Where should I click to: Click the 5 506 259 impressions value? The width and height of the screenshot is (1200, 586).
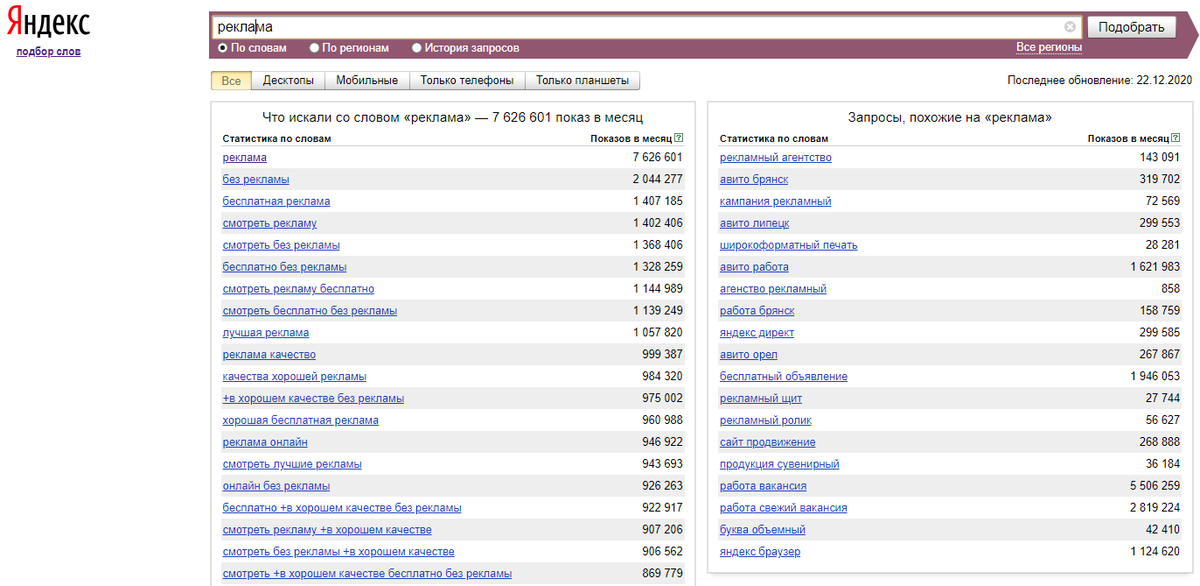click(x=1155, y=486)
